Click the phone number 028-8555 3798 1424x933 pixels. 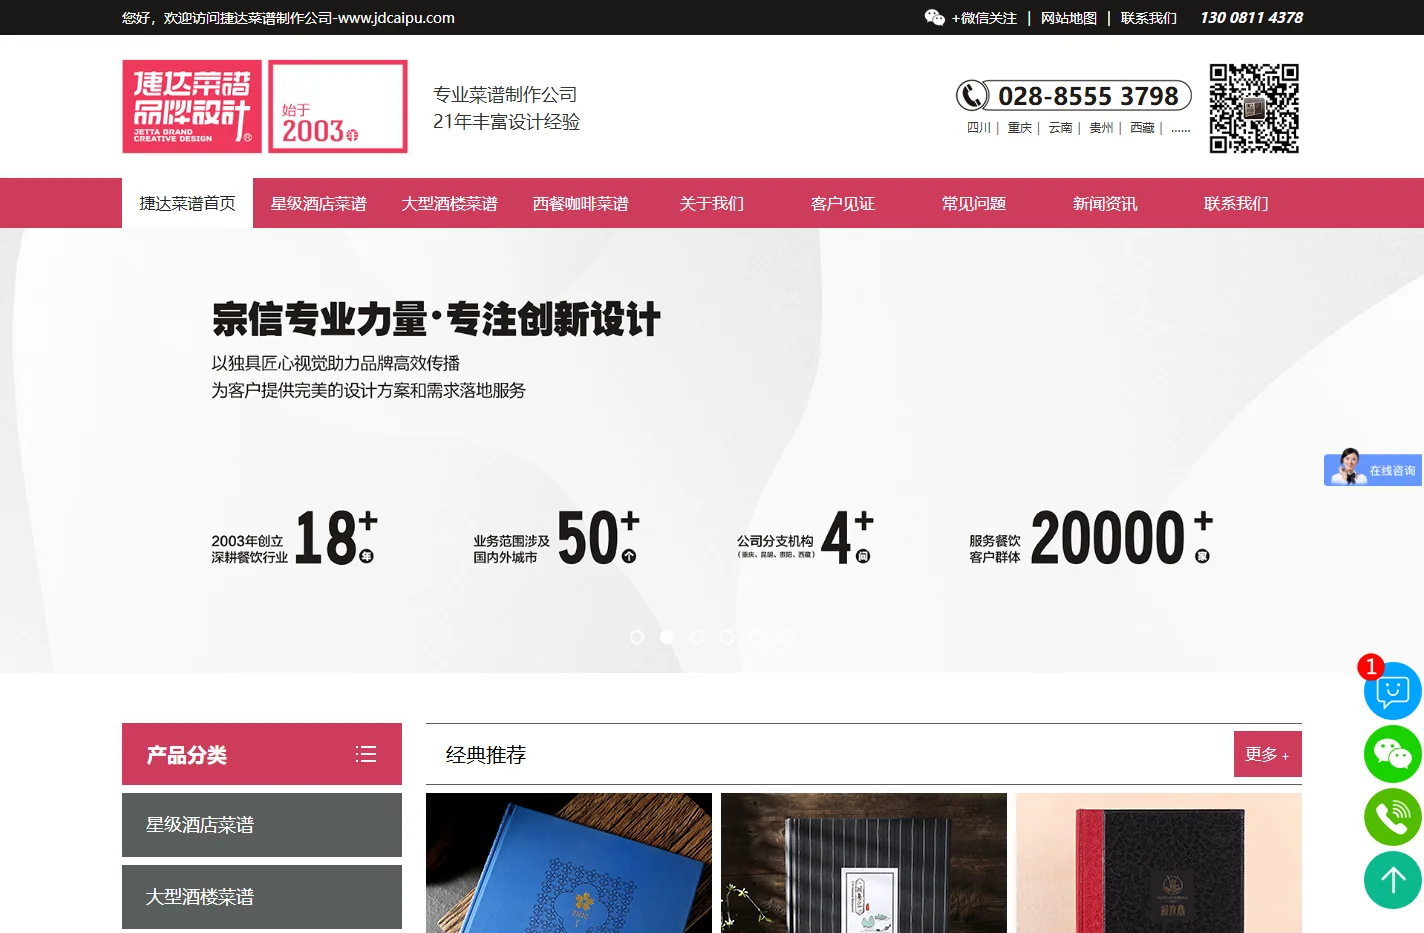(1088, 96)
